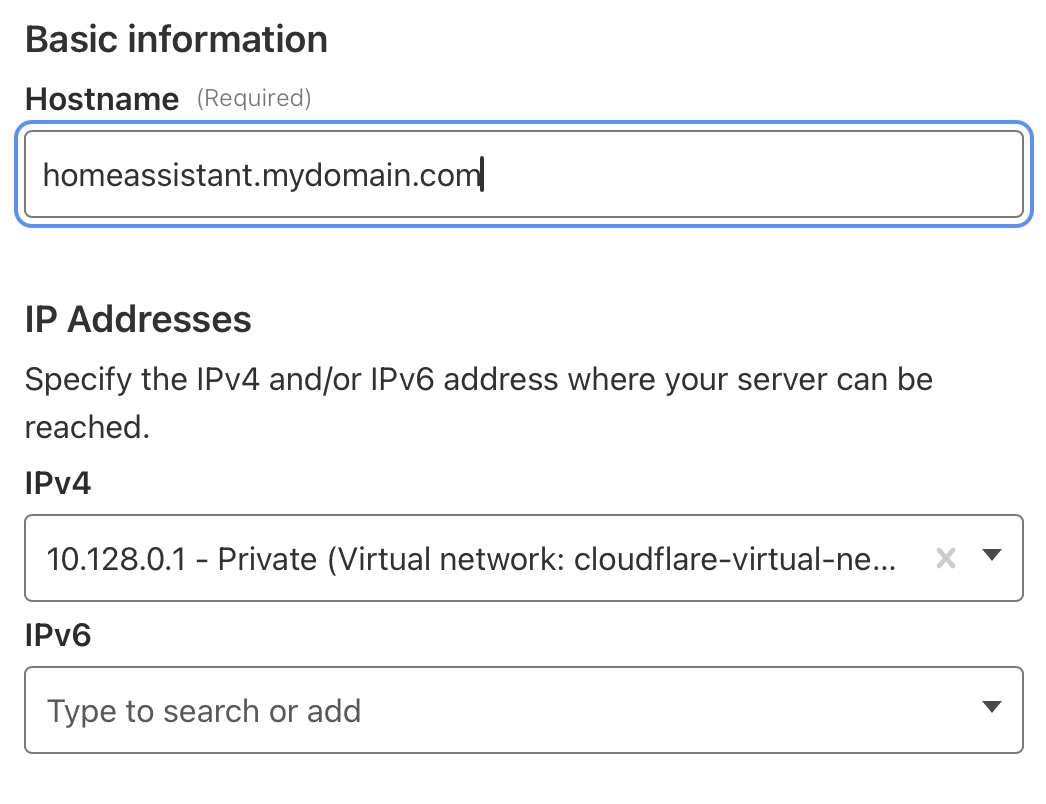Screen dimensions: 1046x804
Task: Expand the IPv4 address dropdown arrow
Action: (992, 556)
